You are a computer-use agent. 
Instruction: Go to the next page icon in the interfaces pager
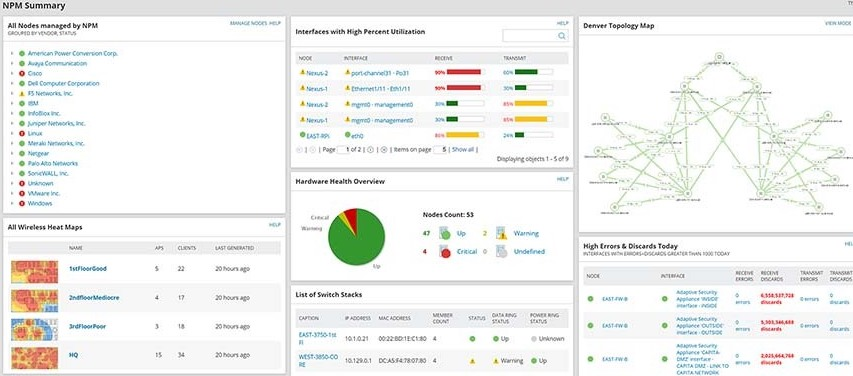point(371,150)
